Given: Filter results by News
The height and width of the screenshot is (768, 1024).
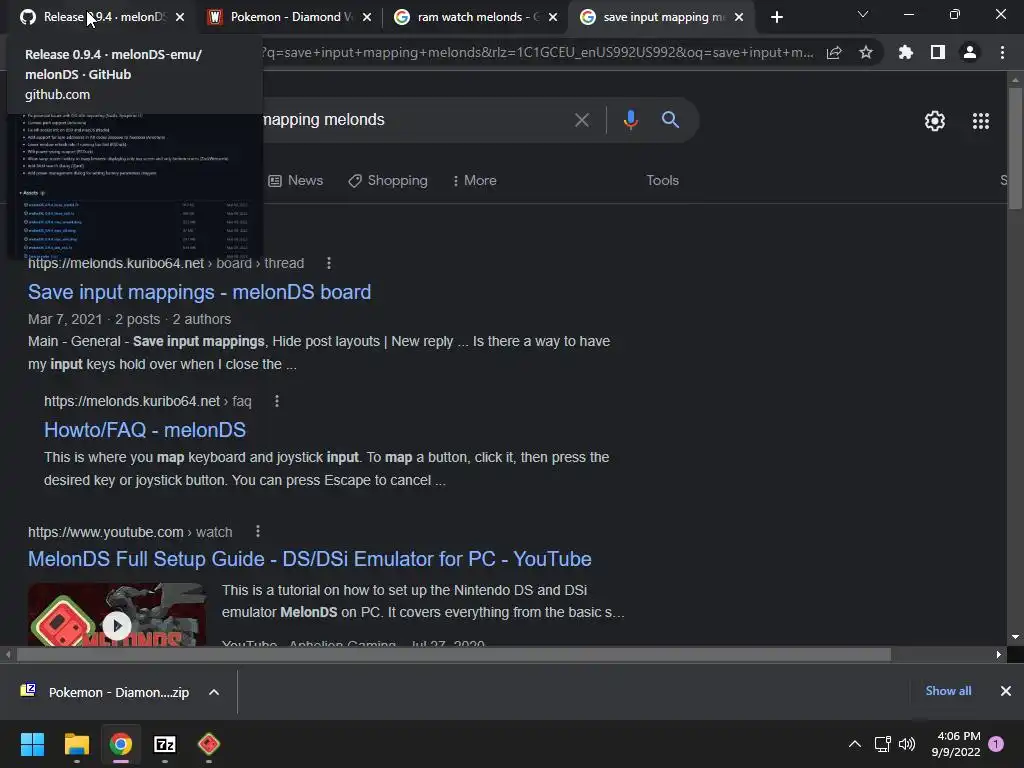Looking at the screenshot, I should [x=296, y=180].
